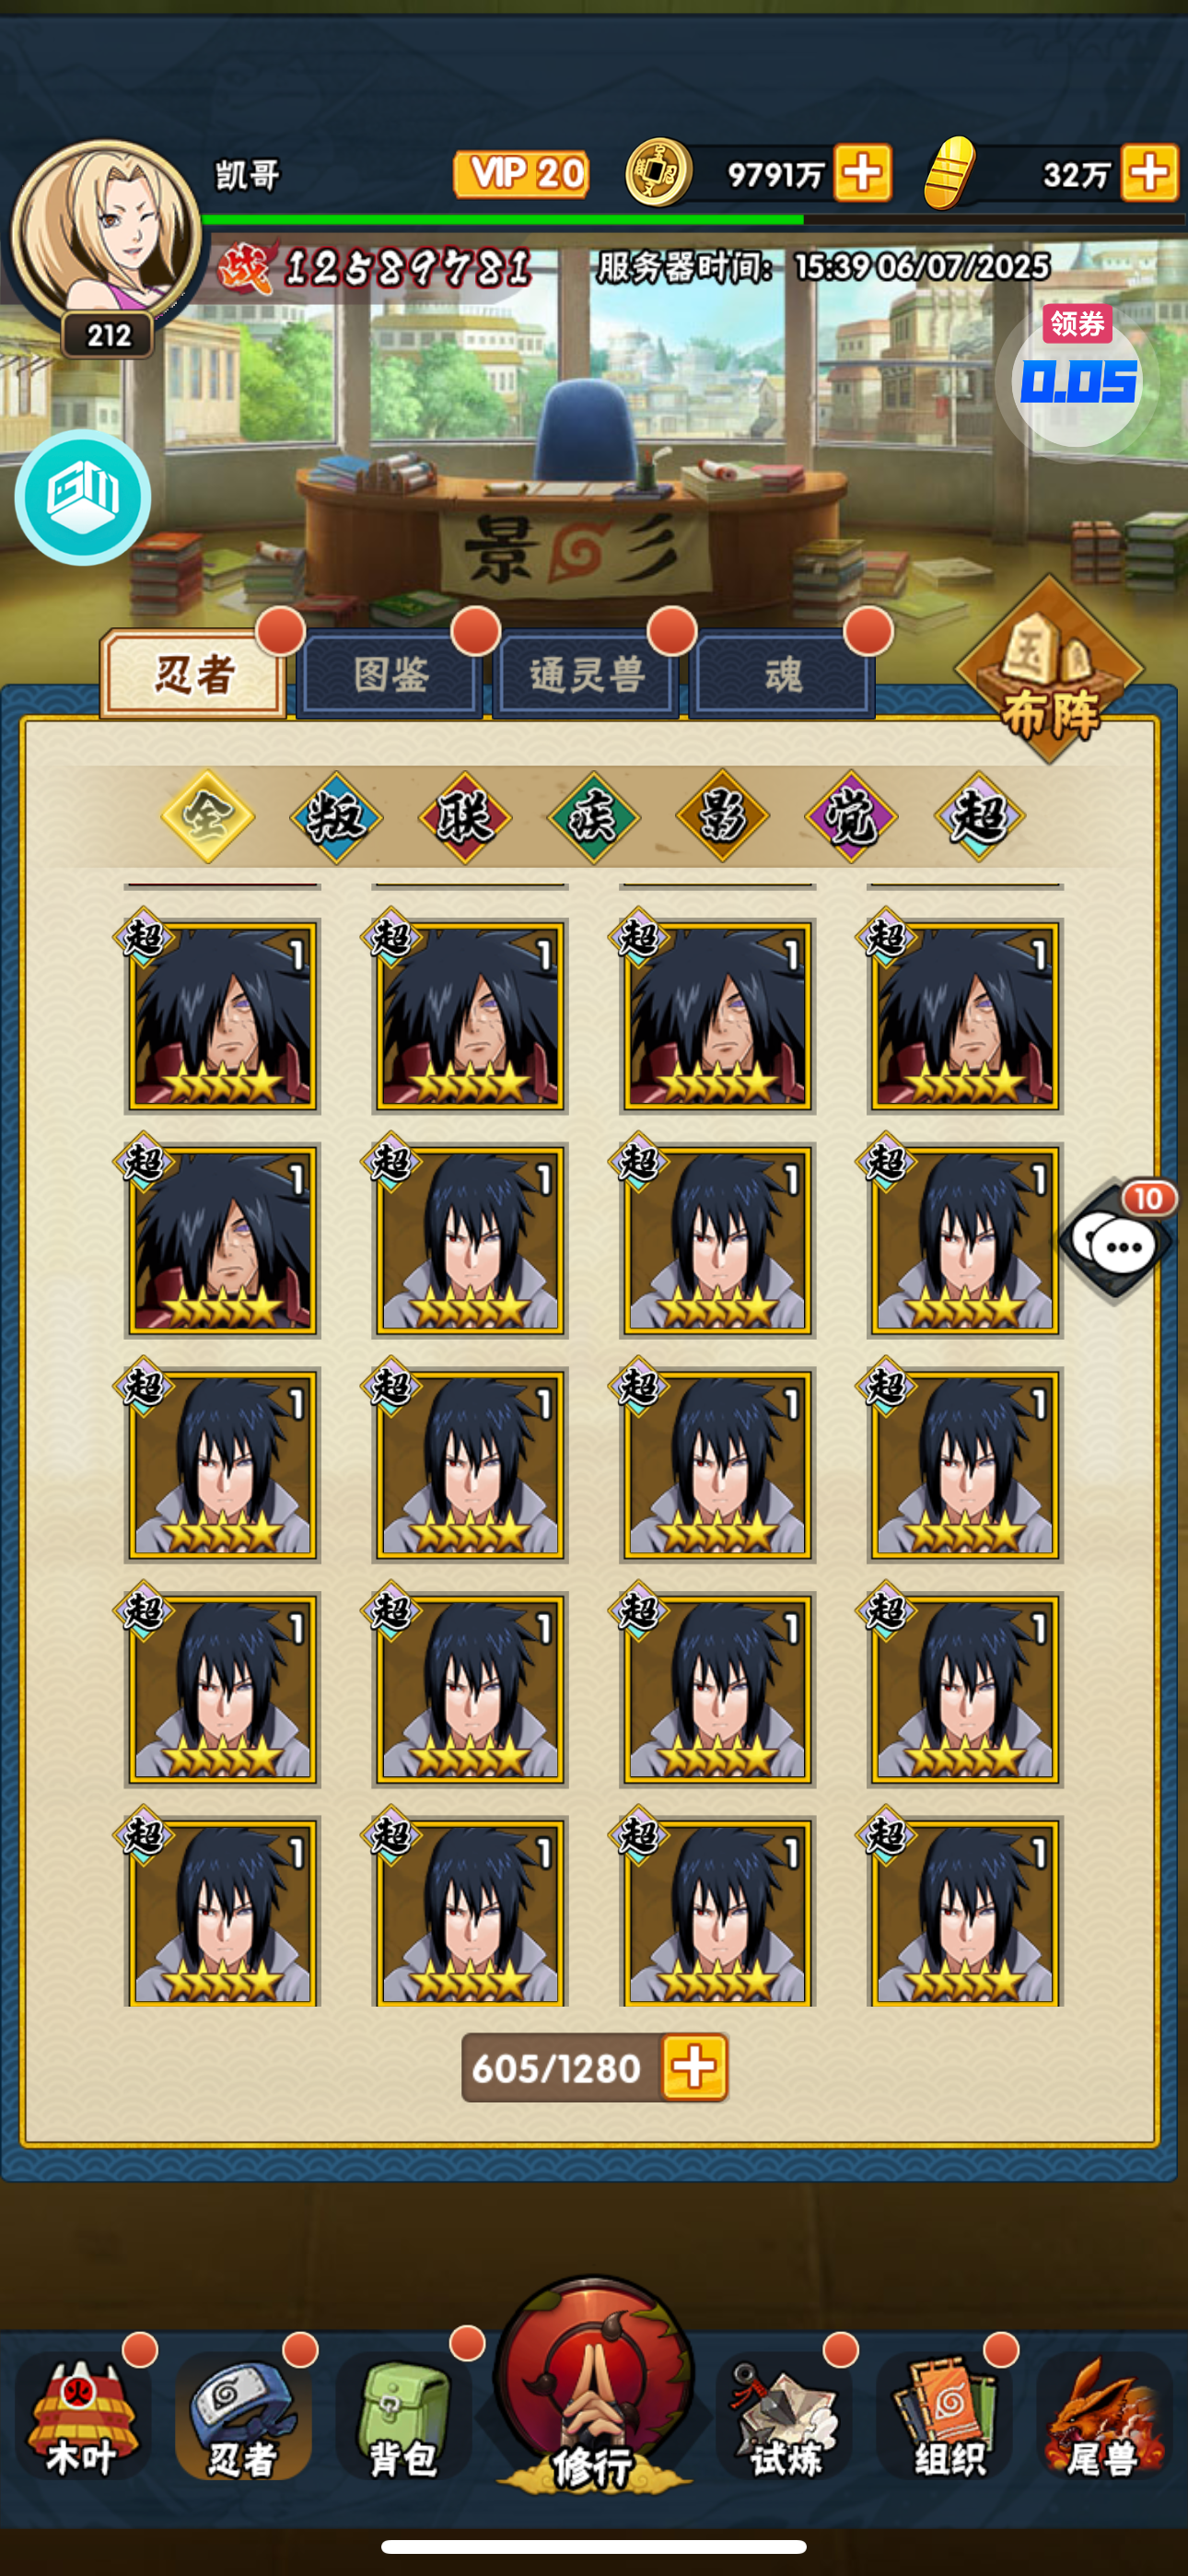
Task: Open the chat bubble with 10 badge
Action: click(x=1118, y=1241)
